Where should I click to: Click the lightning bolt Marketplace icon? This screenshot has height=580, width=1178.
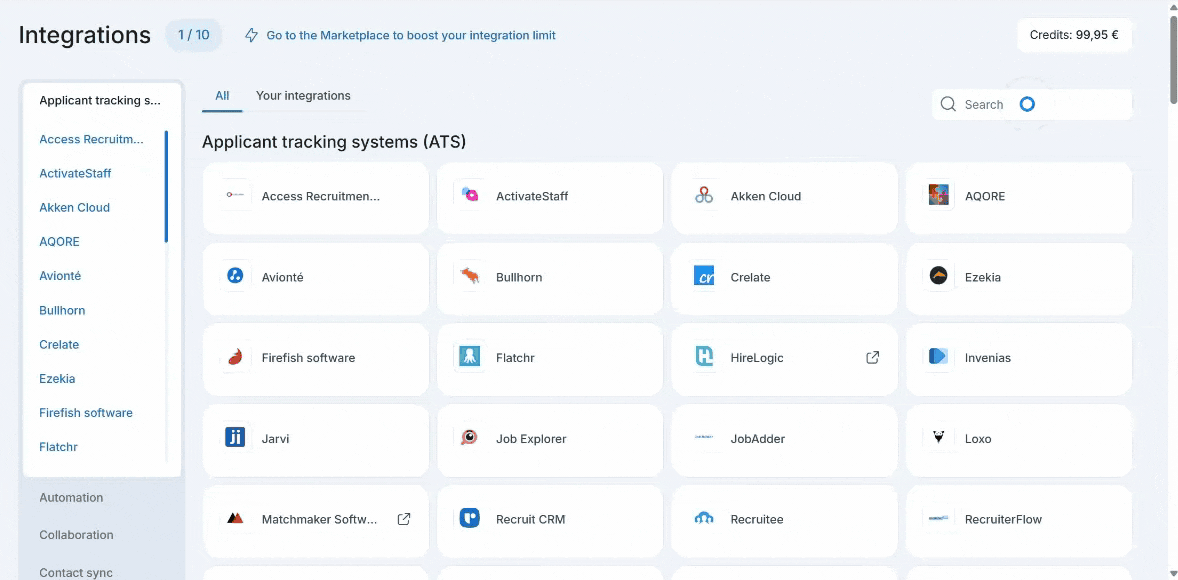pyautogui.click(x=252, y=35)
